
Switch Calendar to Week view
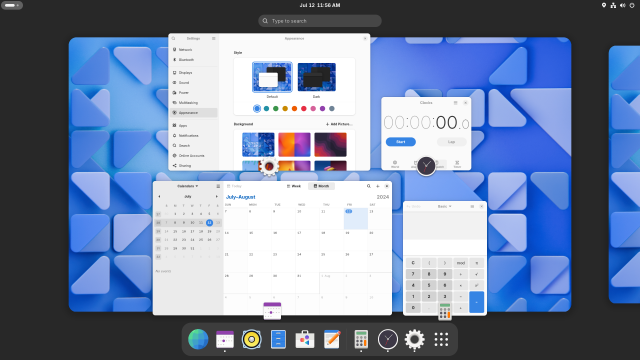point(294,186)
